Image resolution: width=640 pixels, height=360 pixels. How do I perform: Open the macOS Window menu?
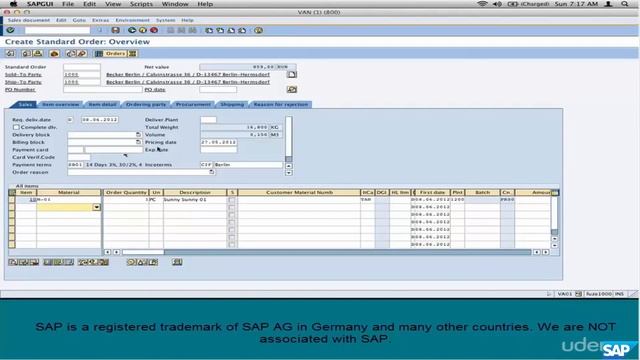[175, 4]
